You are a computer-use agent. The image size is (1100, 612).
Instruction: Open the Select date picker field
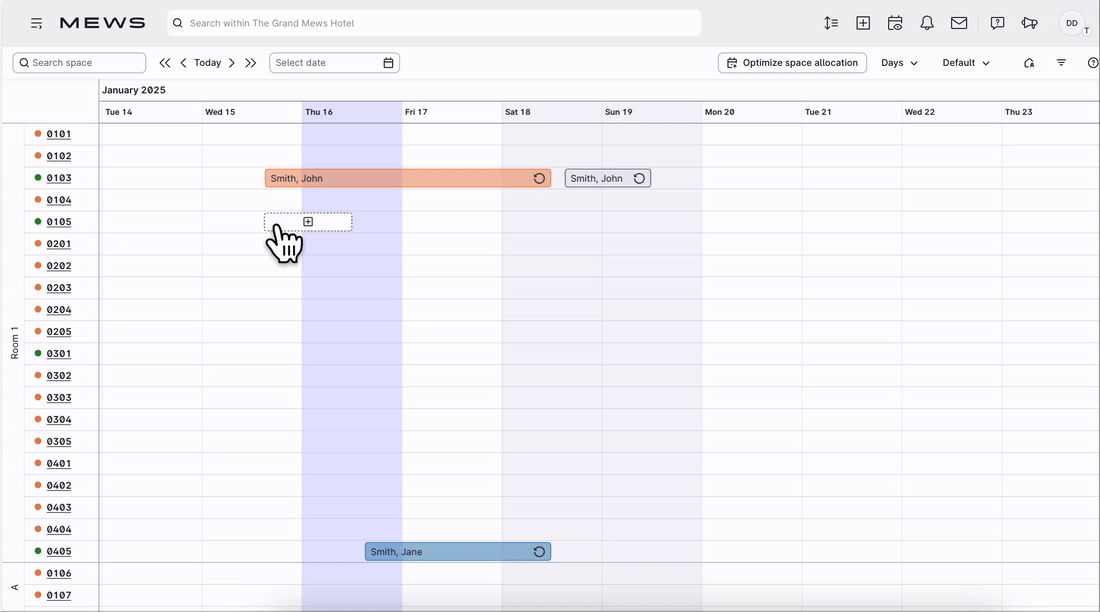pyautogui.click(x=334, y=63)
